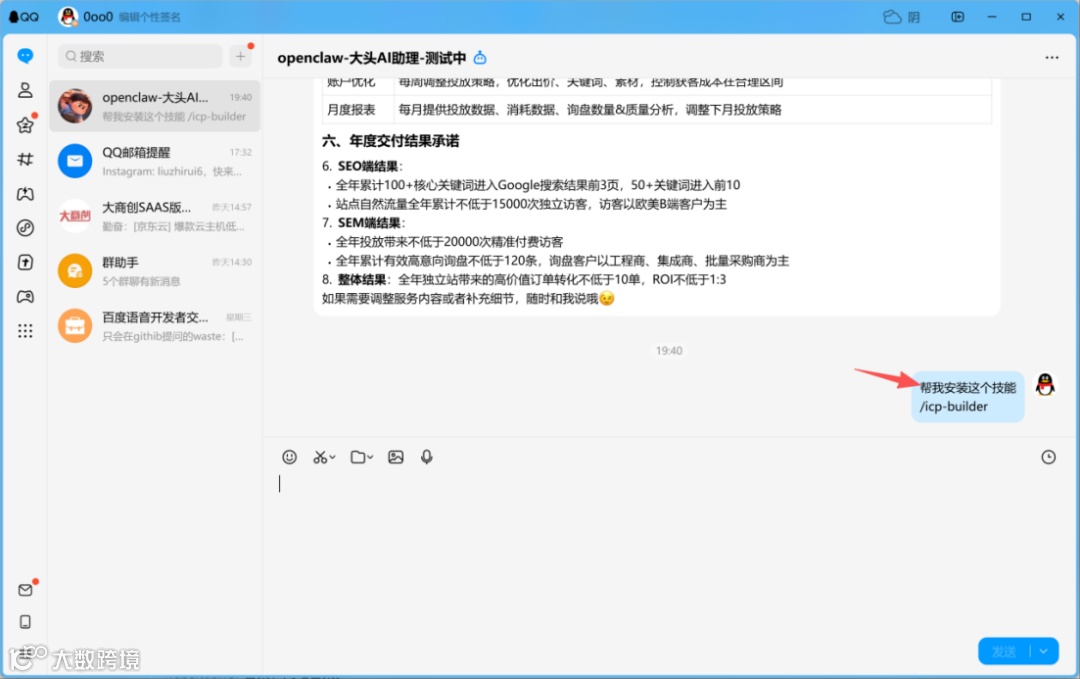This screenshot has height=679, width=1080.
Task: Open the QQ邮箱提醒 conversation
Action: tap(155, 161)
